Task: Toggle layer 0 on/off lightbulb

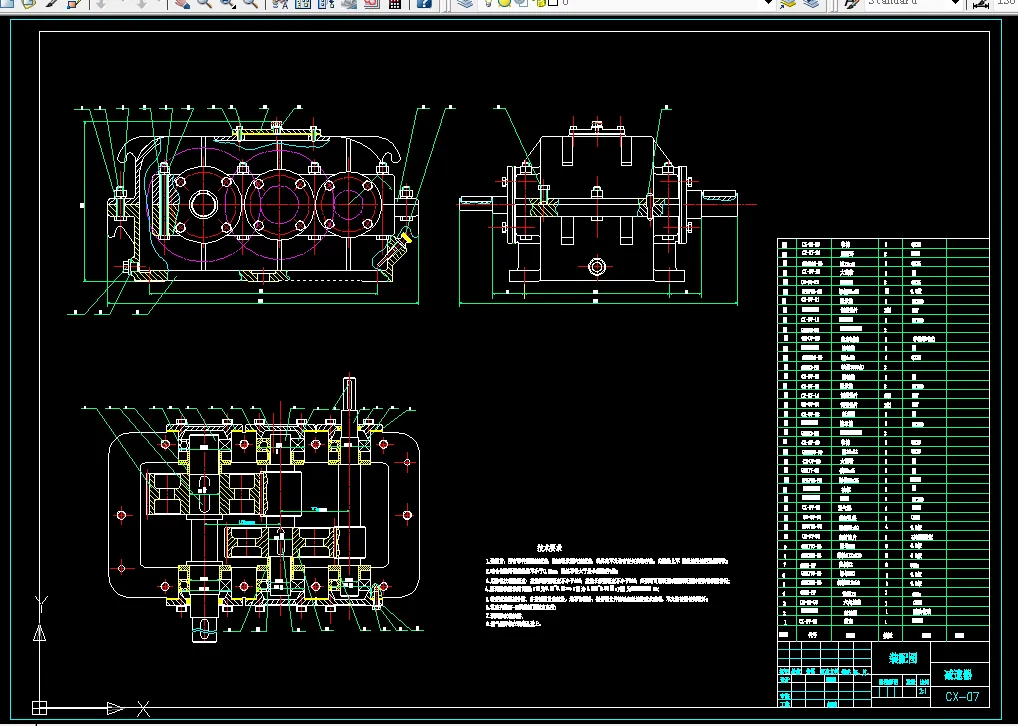Action: pos(490,3)
